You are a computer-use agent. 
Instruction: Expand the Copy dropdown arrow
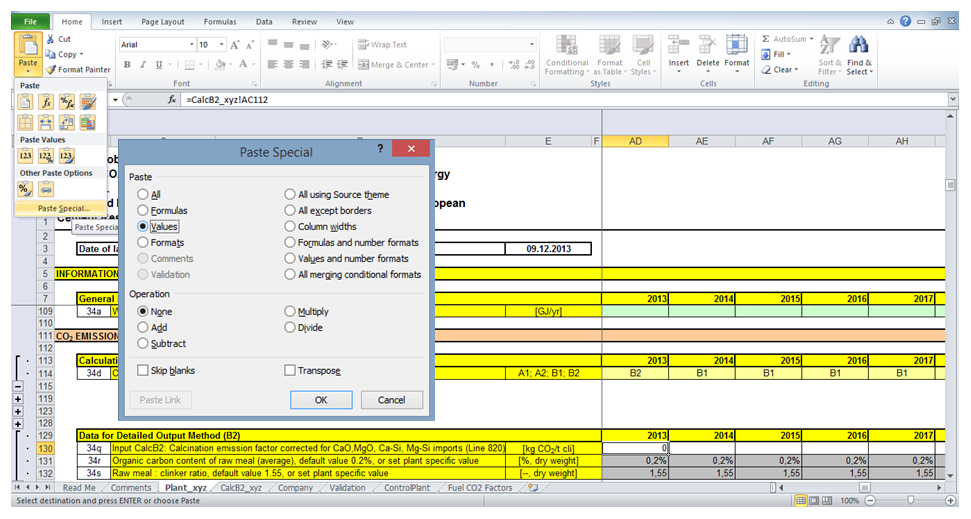81,55
